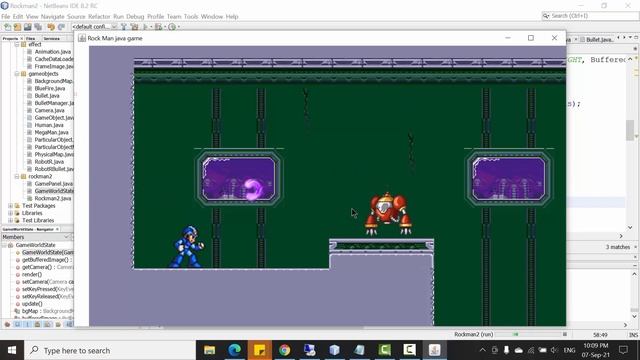640x360 pixels.
Task: Open the Debug menu
Action: click(135, 17)
